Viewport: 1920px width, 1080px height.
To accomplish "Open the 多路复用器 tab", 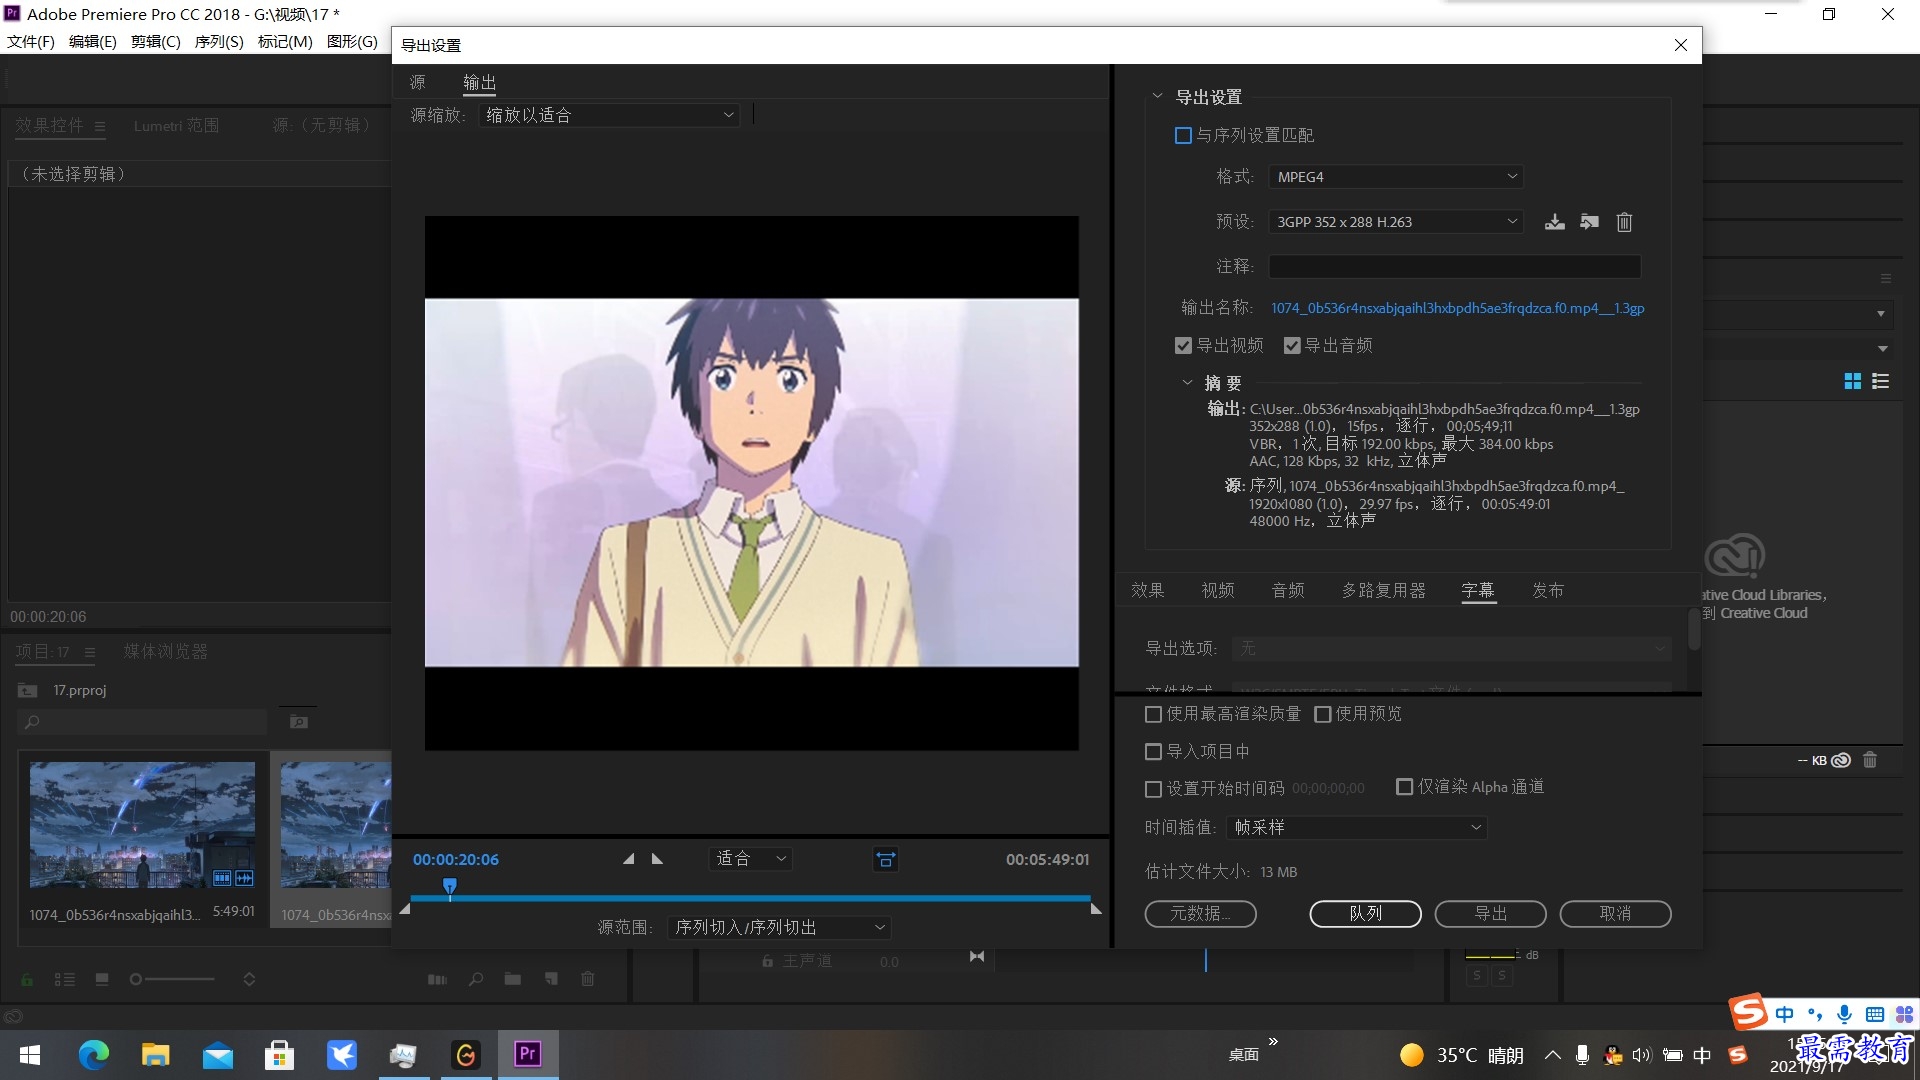I will pyautogui.click(x=1383, y=590).
